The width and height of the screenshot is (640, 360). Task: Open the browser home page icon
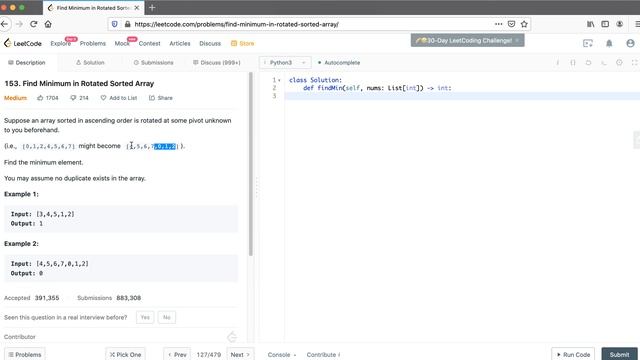pos(48,24)
